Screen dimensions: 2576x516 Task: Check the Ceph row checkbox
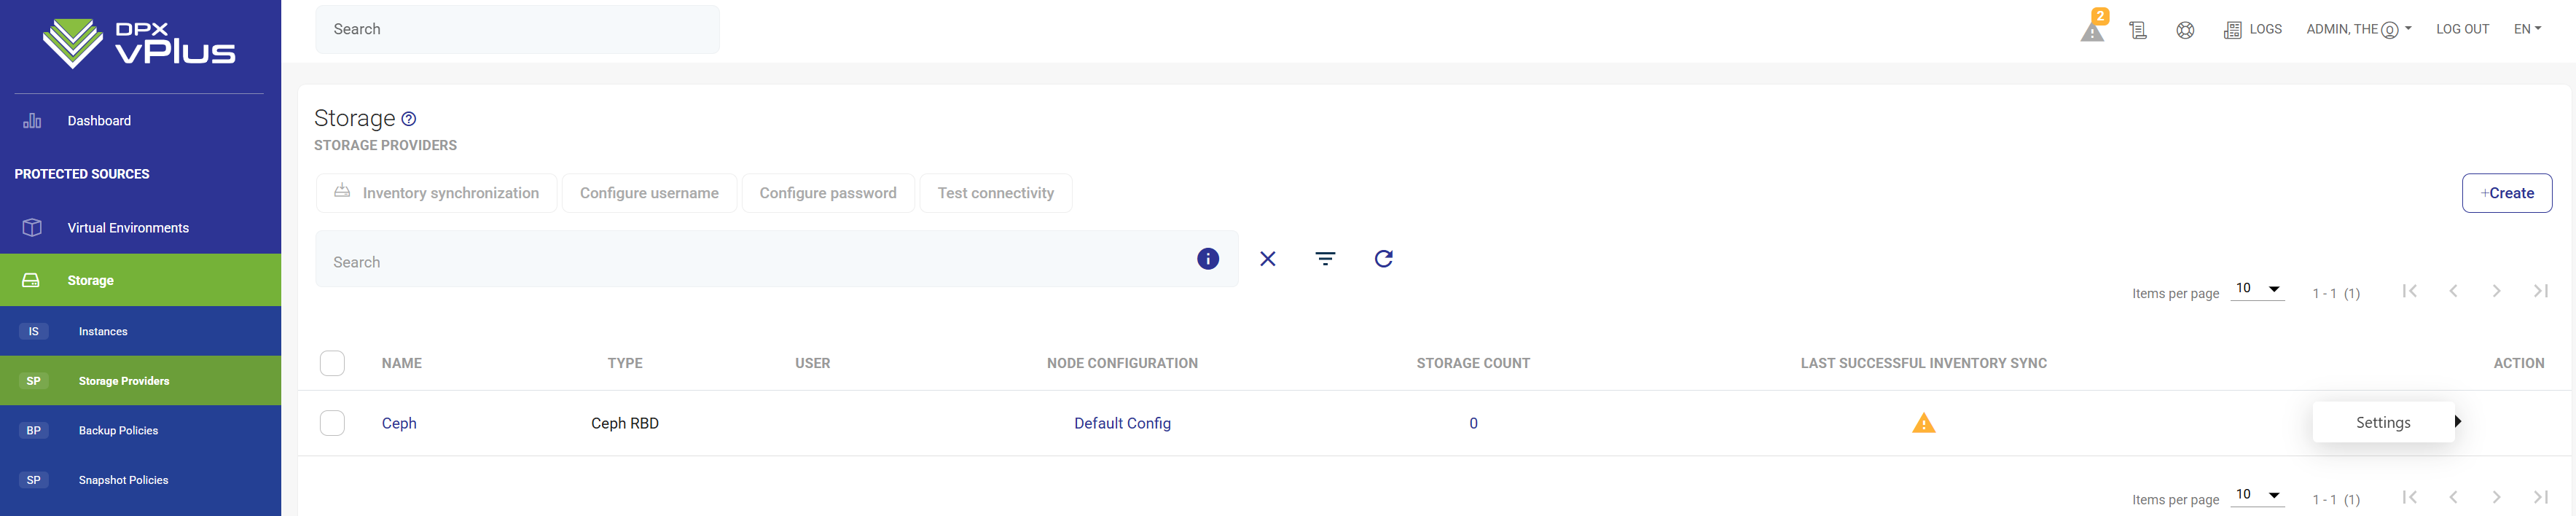click(332, 423)
